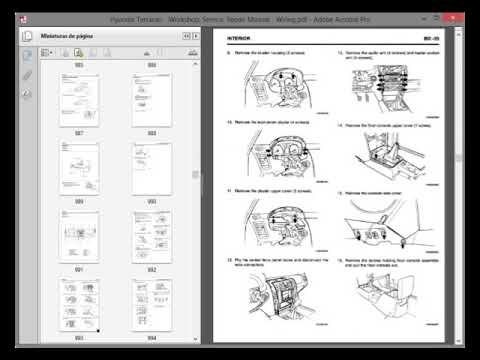
Task: Maximize the Acrobat window
Action: (x=436, y=18)
